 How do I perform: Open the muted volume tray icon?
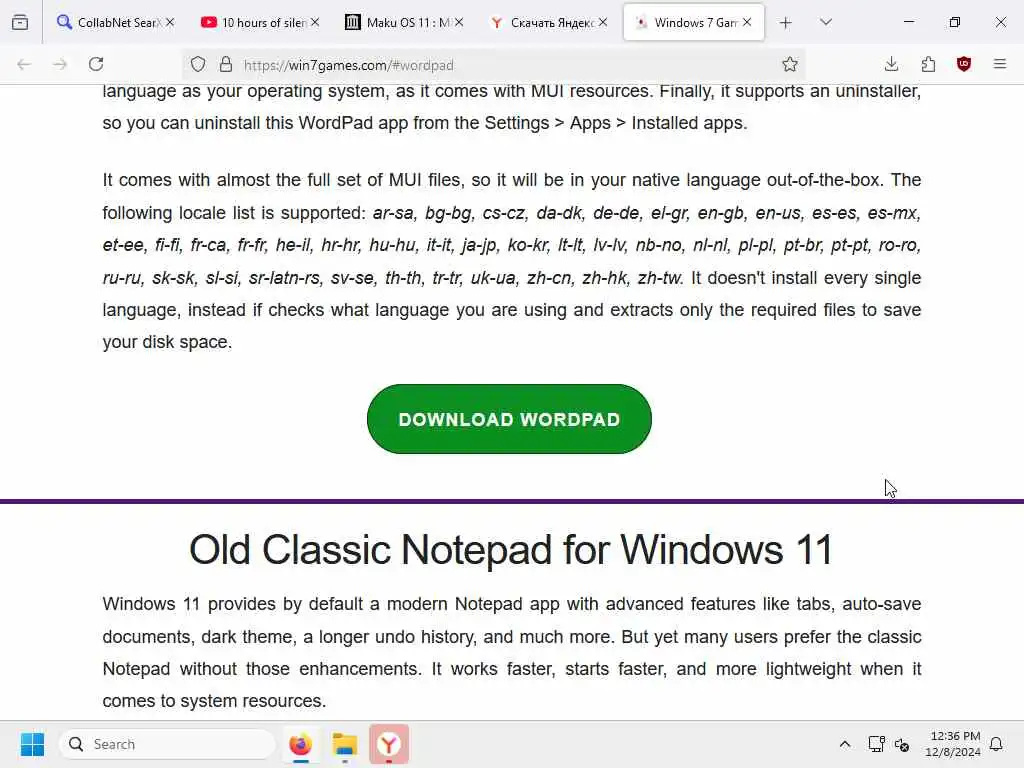pyautogui.click(x=902, y=744)
